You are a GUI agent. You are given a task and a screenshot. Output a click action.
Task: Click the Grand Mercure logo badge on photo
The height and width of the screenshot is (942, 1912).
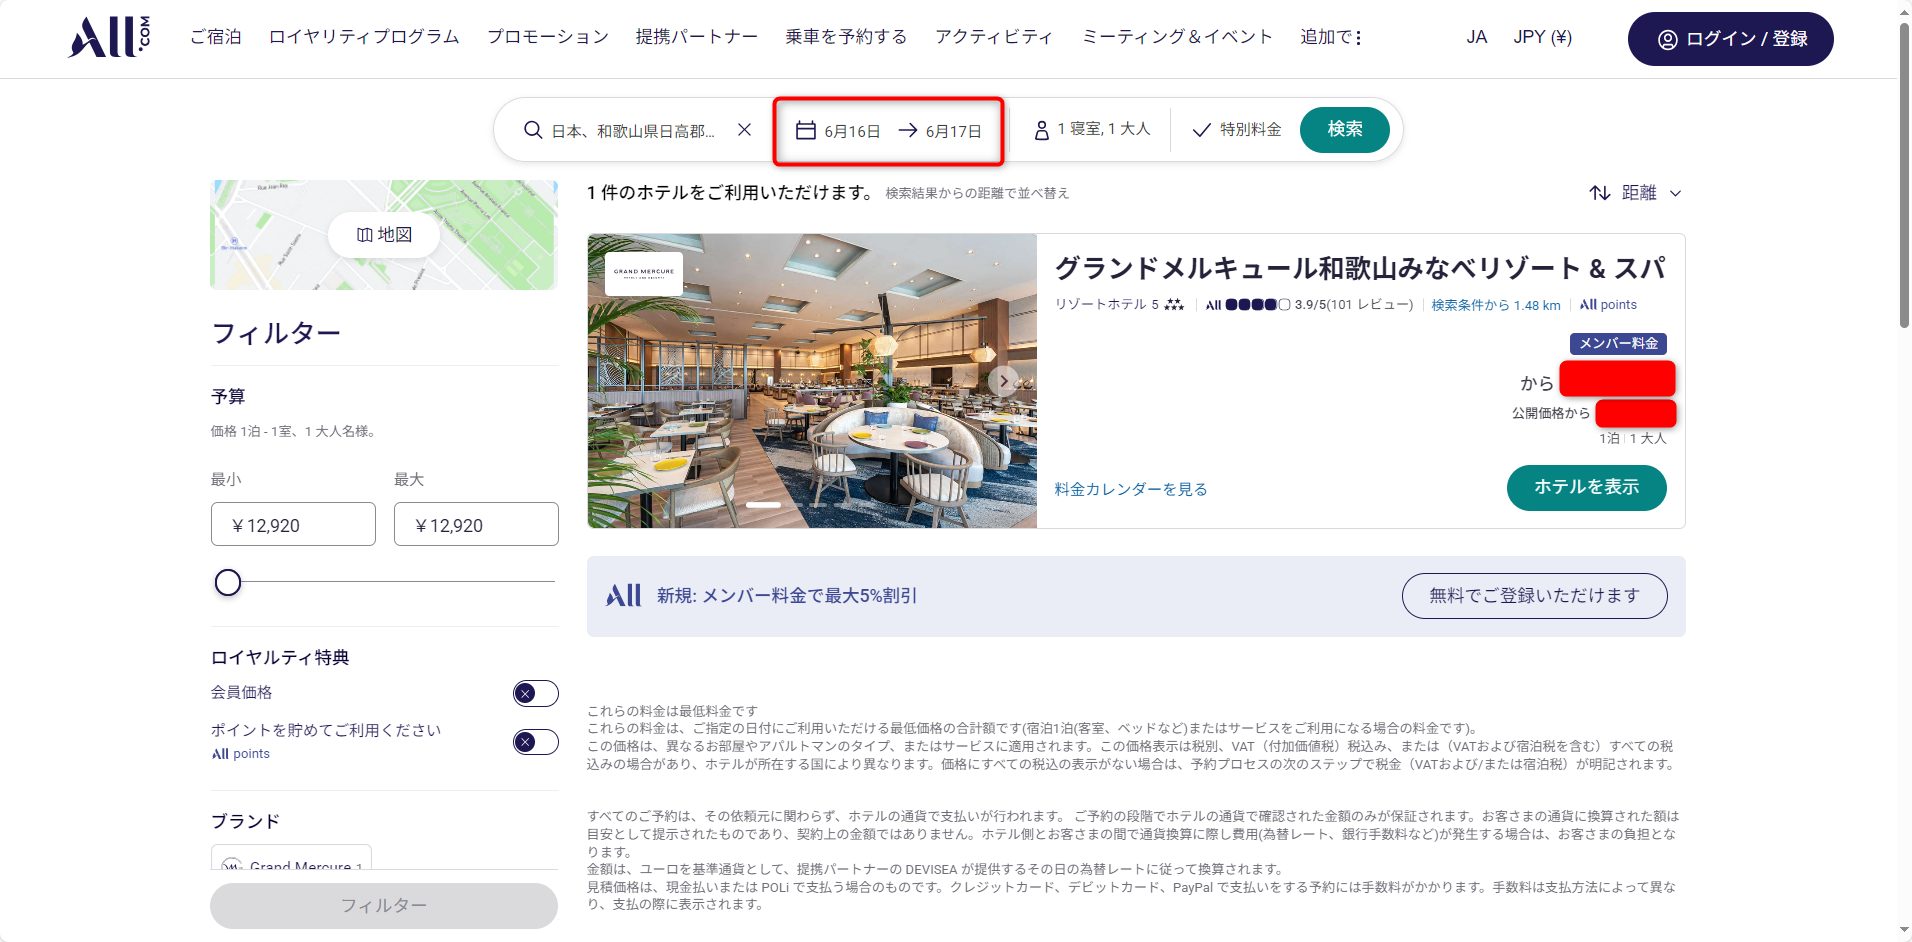pyautogui.click(x=644, y=272)
